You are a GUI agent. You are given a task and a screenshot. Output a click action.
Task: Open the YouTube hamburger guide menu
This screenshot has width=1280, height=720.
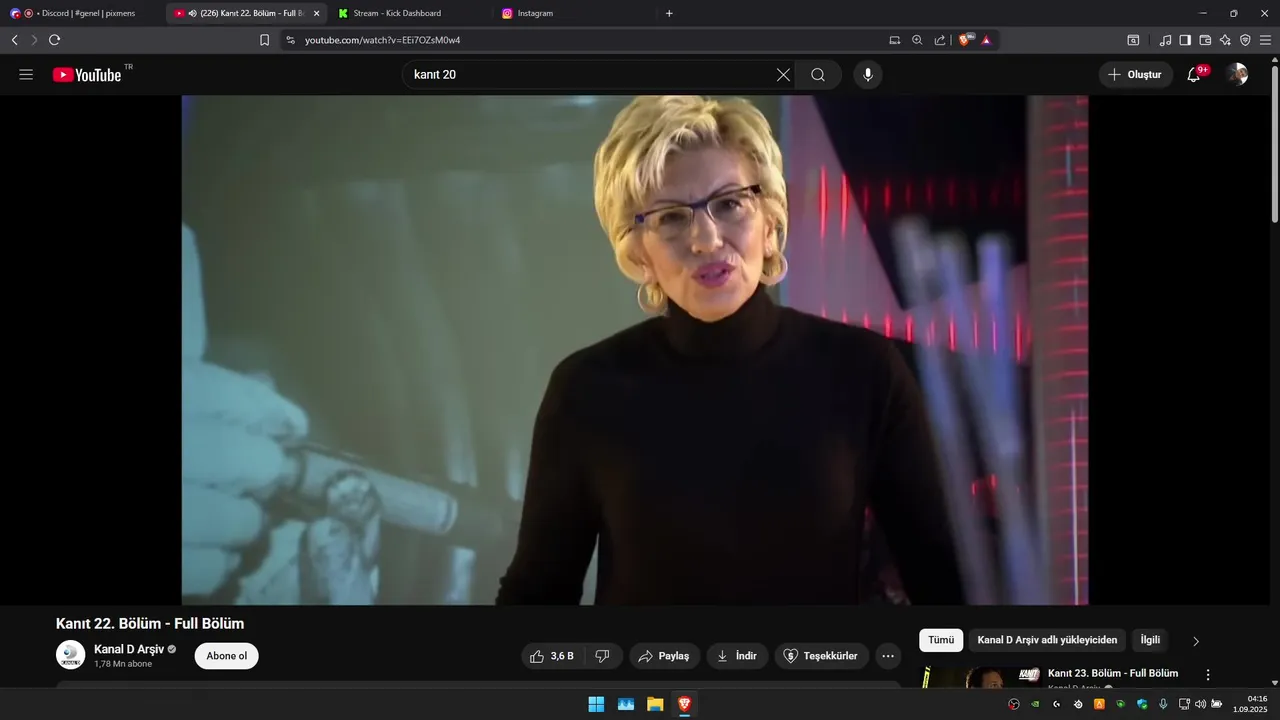coord(26,75)
